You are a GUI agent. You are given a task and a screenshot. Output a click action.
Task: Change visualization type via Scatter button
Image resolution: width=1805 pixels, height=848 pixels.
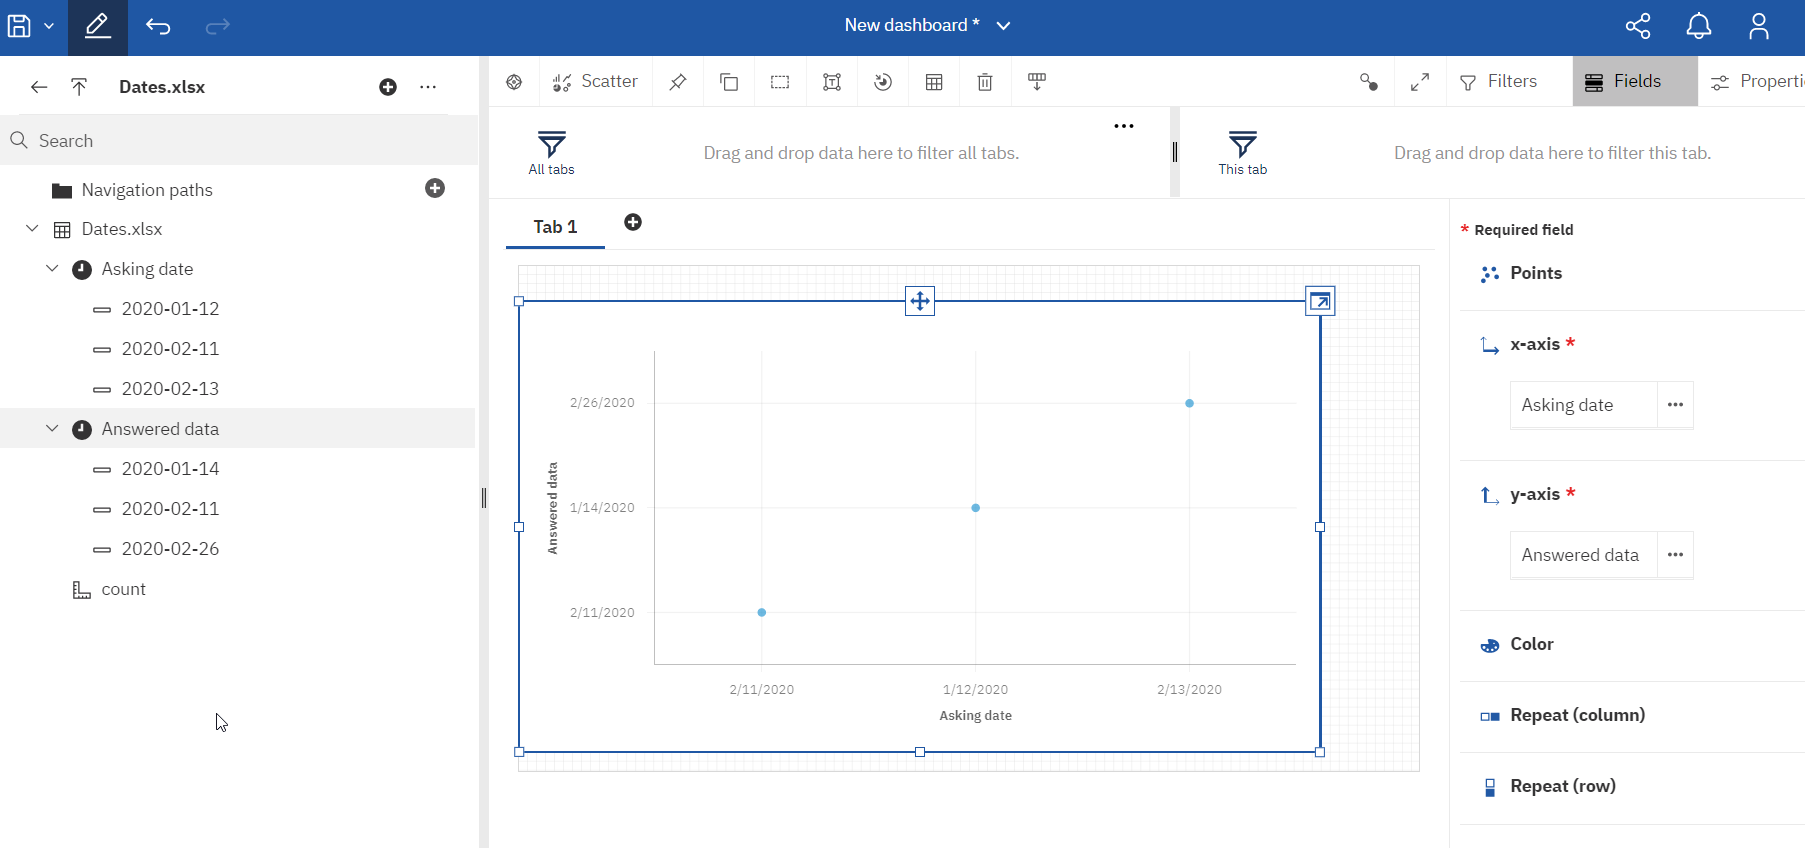pos(595,82)
